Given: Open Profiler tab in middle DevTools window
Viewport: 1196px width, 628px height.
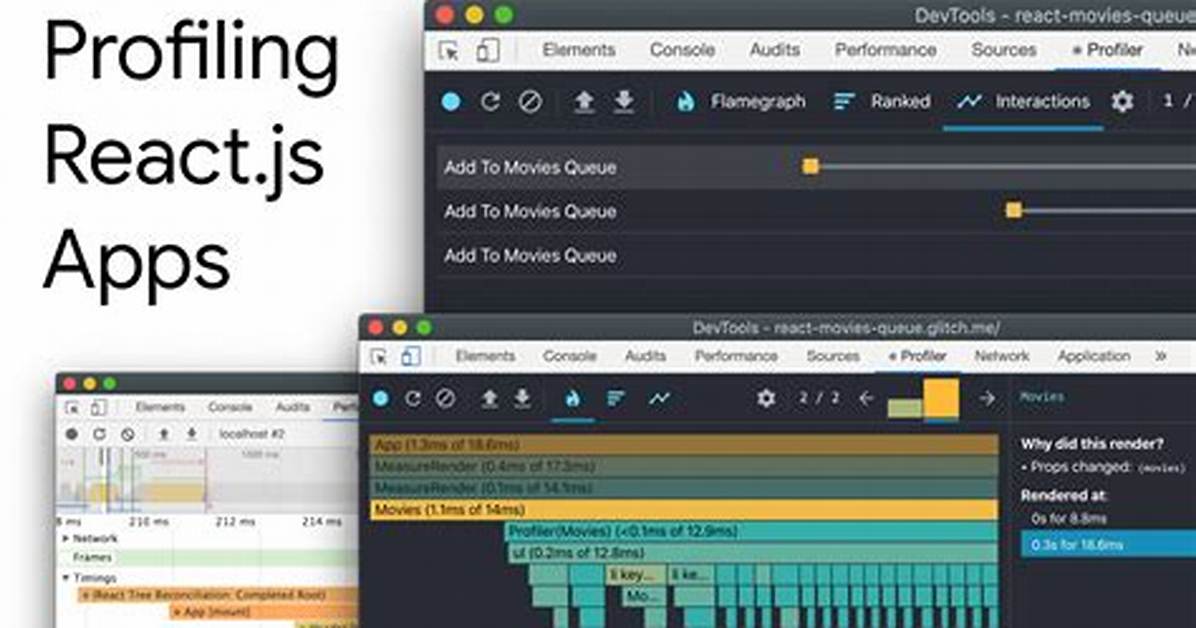Looking at the screenshot, I should 918,356.
